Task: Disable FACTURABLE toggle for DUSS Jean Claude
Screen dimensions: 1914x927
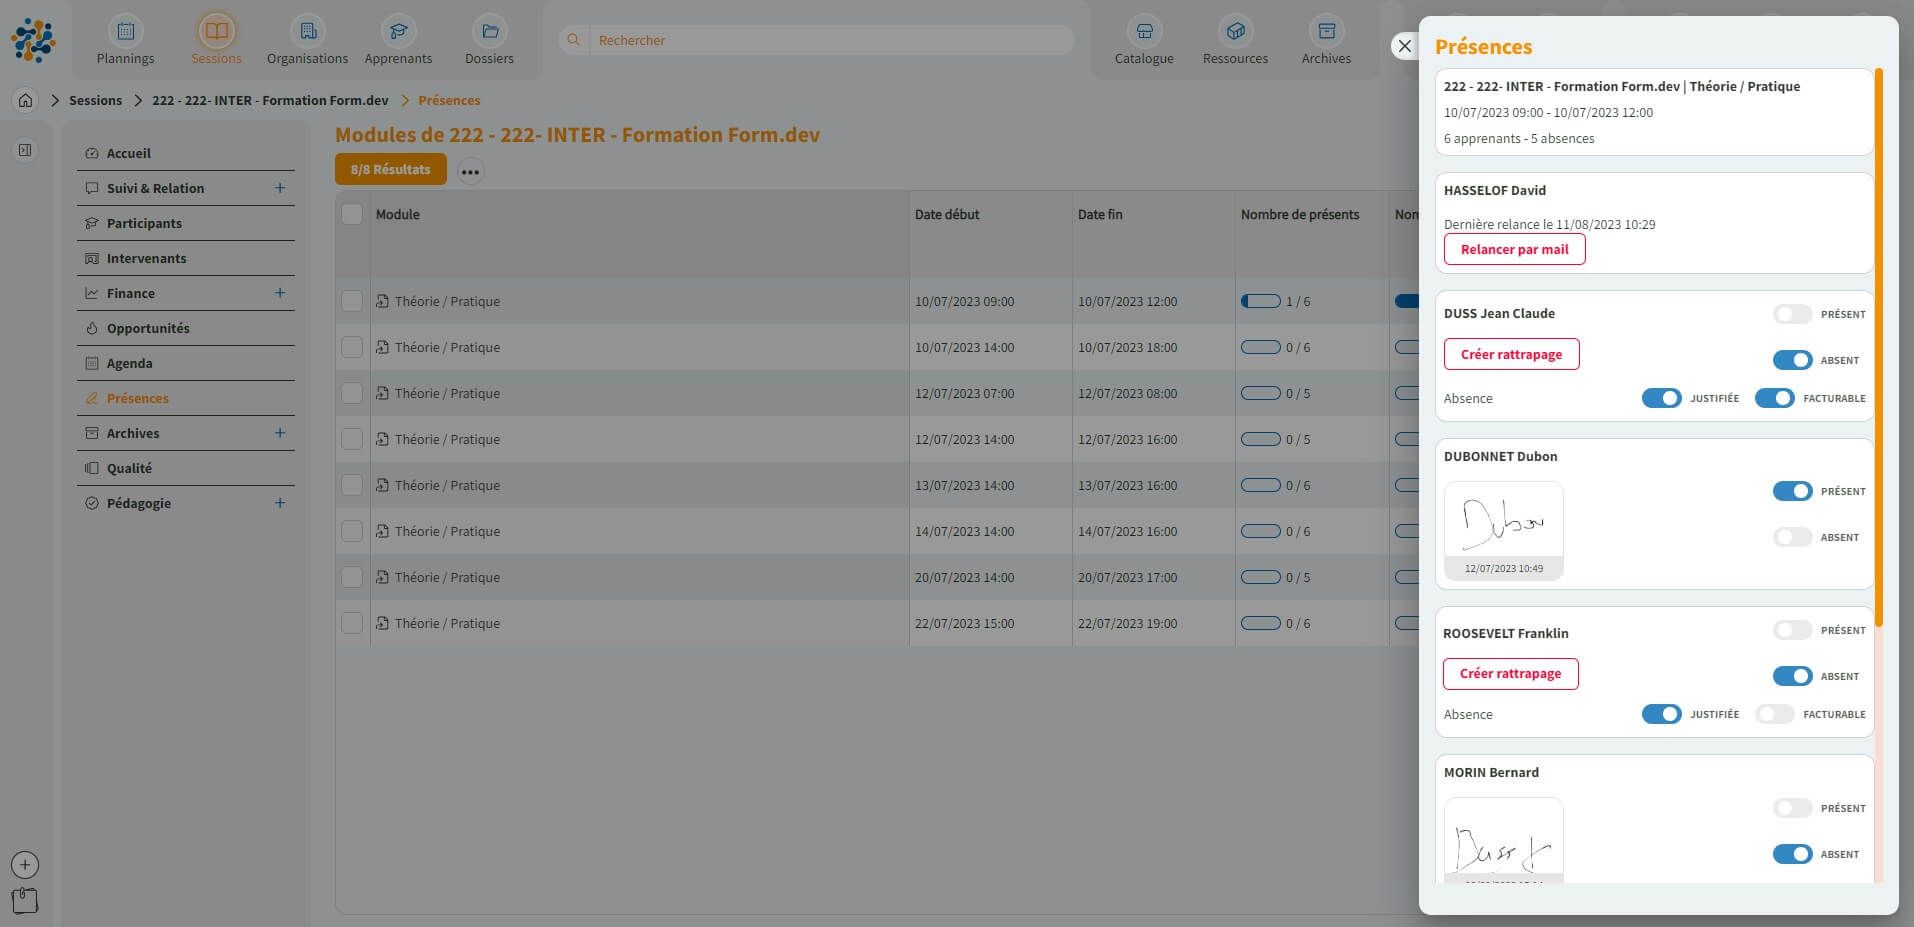Action: [x=1774, y=398]
